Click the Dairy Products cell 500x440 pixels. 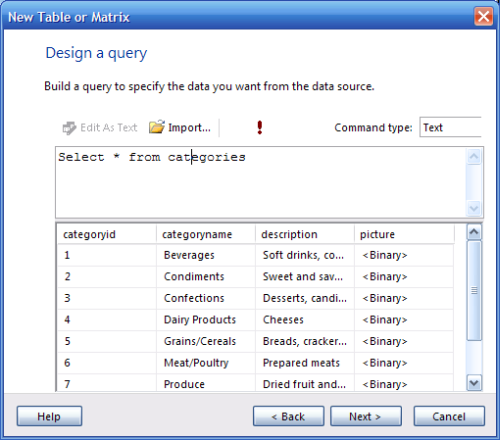206,320
